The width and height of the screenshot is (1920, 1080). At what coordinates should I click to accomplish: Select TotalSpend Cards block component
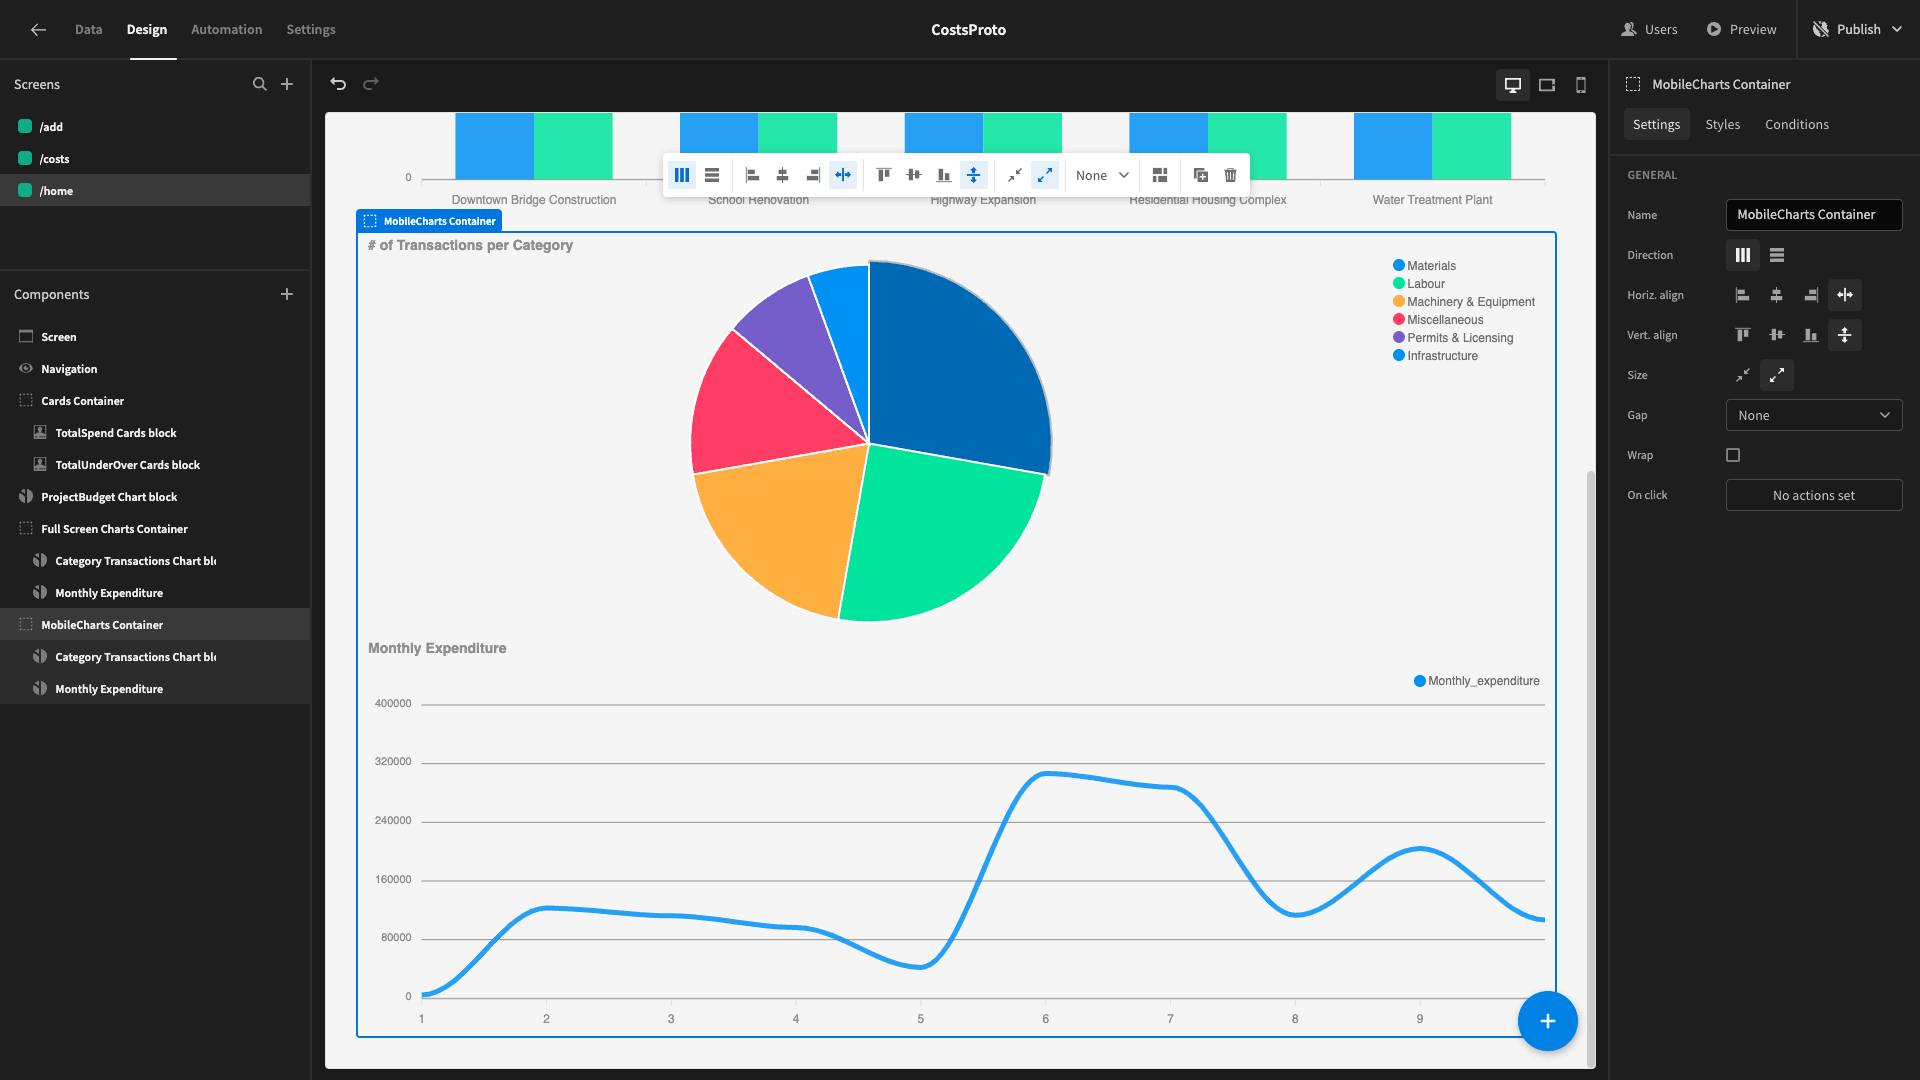155,433
